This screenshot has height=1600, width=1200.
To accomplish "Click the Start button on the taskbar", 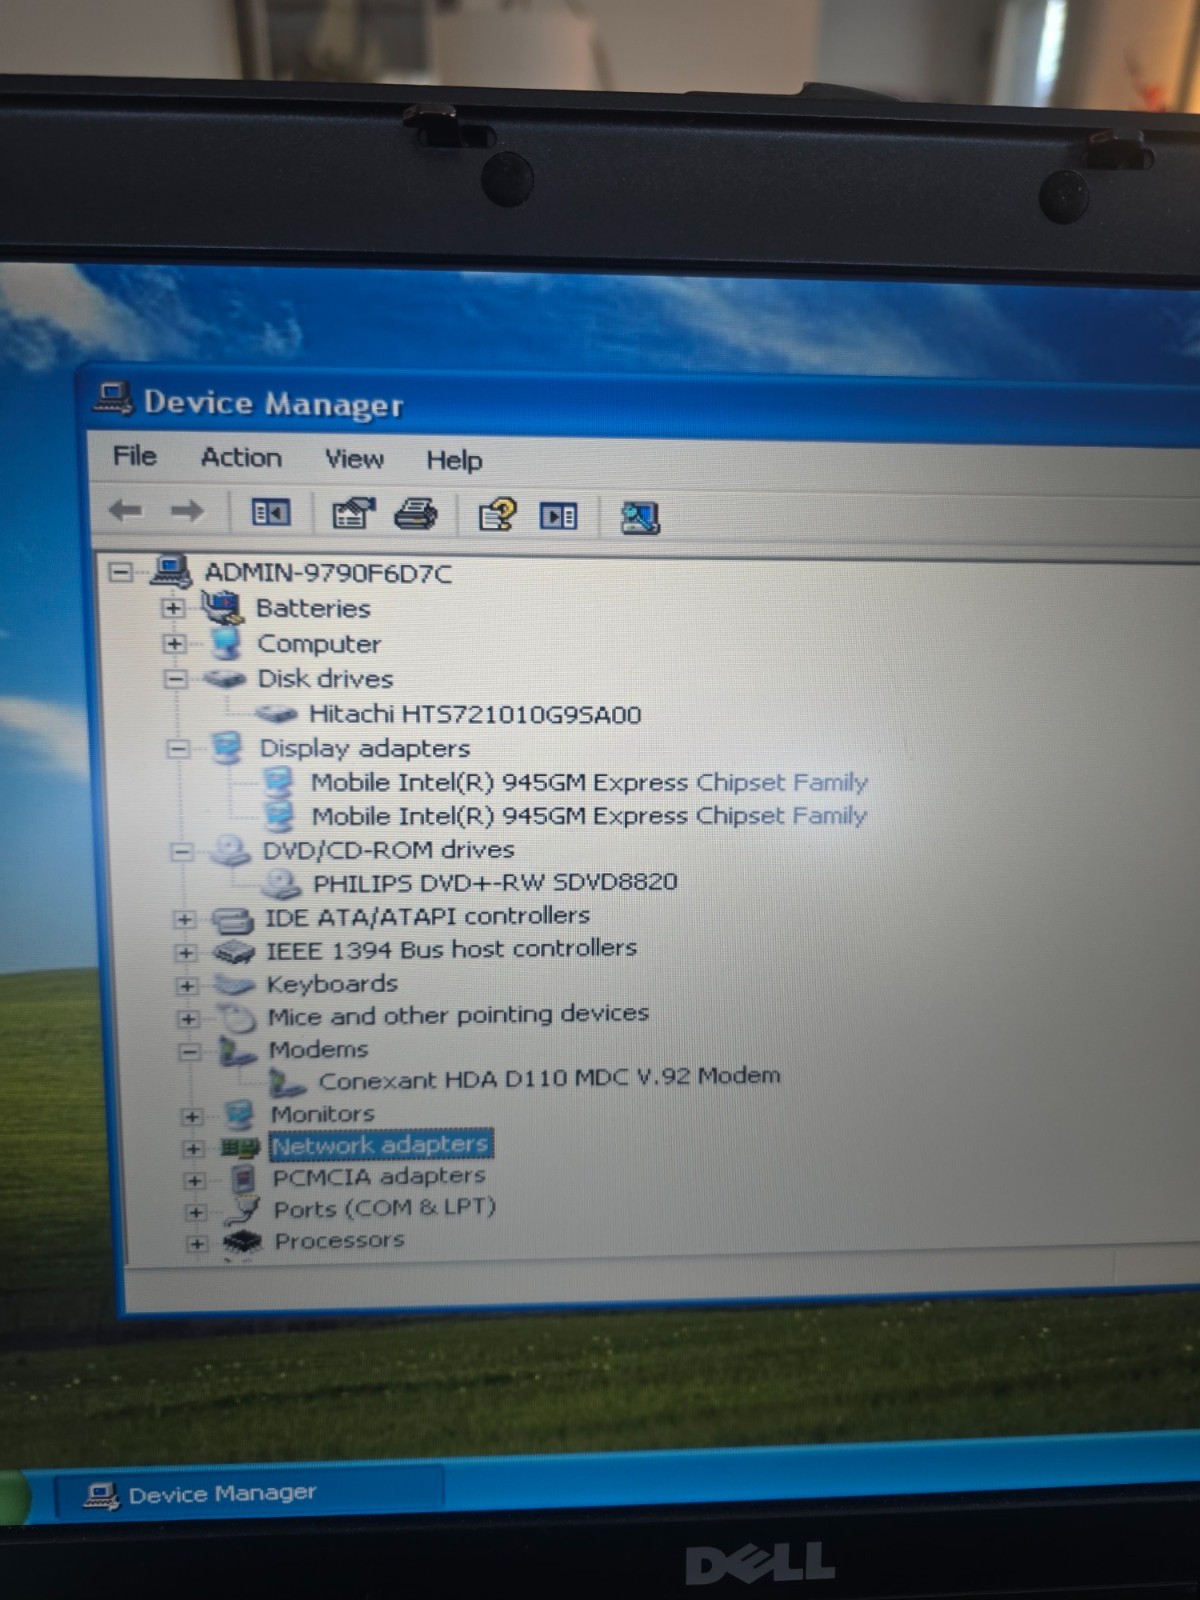I will (14, 1498).
